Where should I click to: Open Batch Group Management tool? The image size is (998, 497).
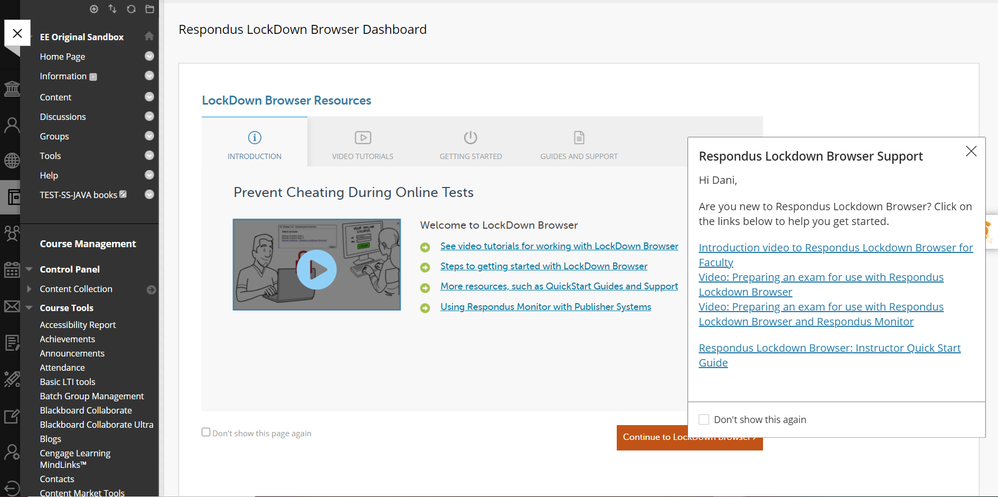(92, 396)
